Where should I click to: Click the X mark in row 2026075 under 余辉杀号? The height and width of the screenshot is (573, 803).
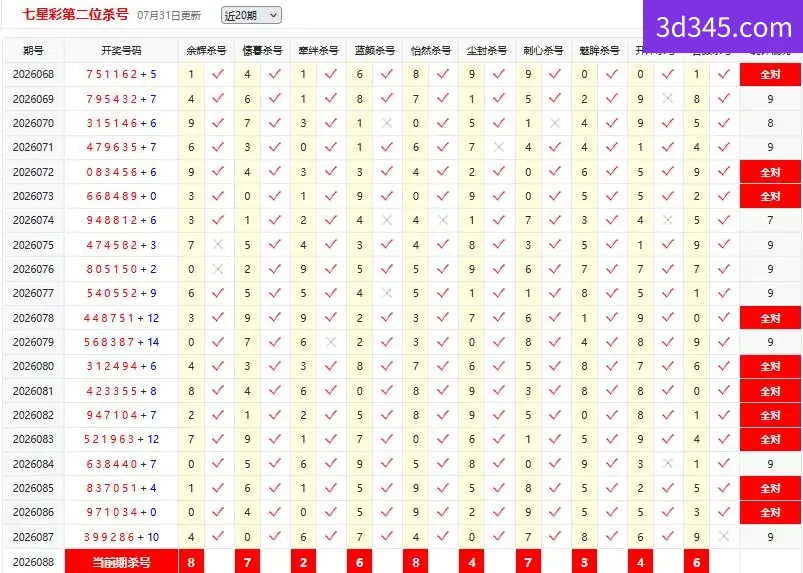click(x=218, y=244)
